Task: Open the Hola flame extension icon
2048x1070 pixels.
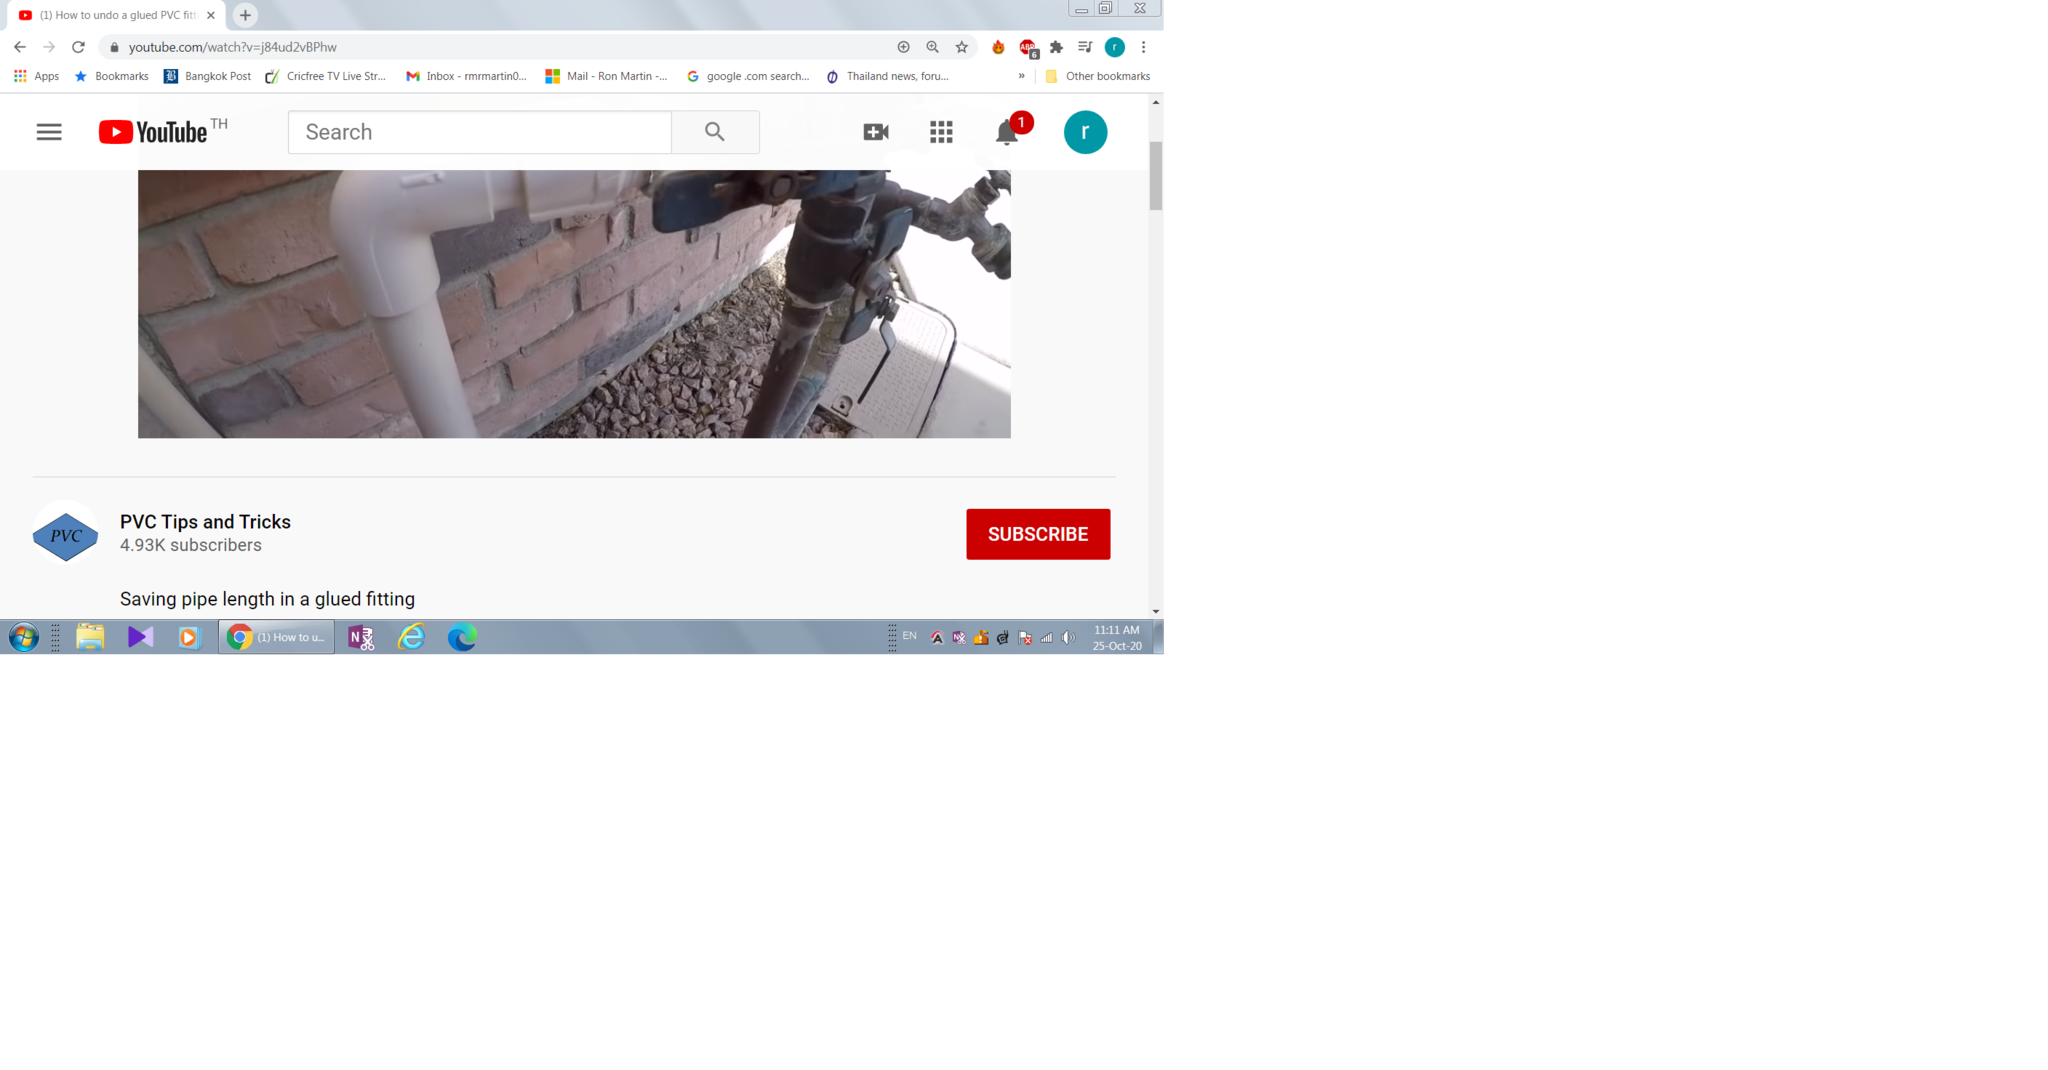Action: (x=998, y=47)
